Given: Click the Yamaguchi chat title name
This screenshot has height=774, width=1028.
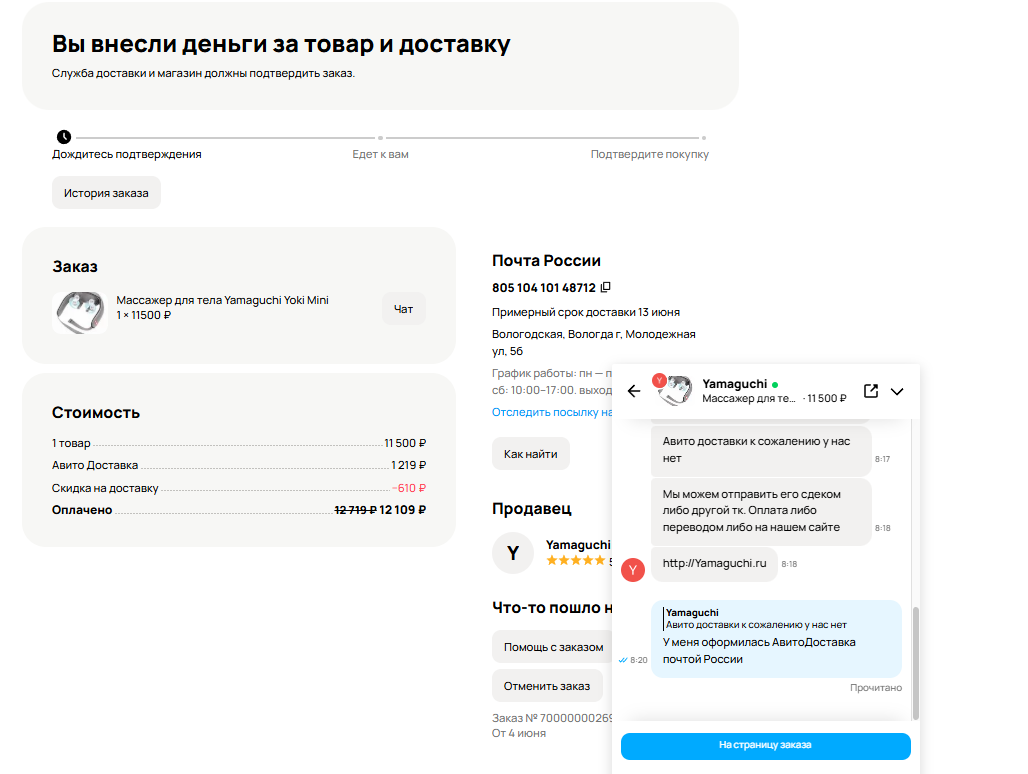Looking at the screenshot, I should pos(734,383).
